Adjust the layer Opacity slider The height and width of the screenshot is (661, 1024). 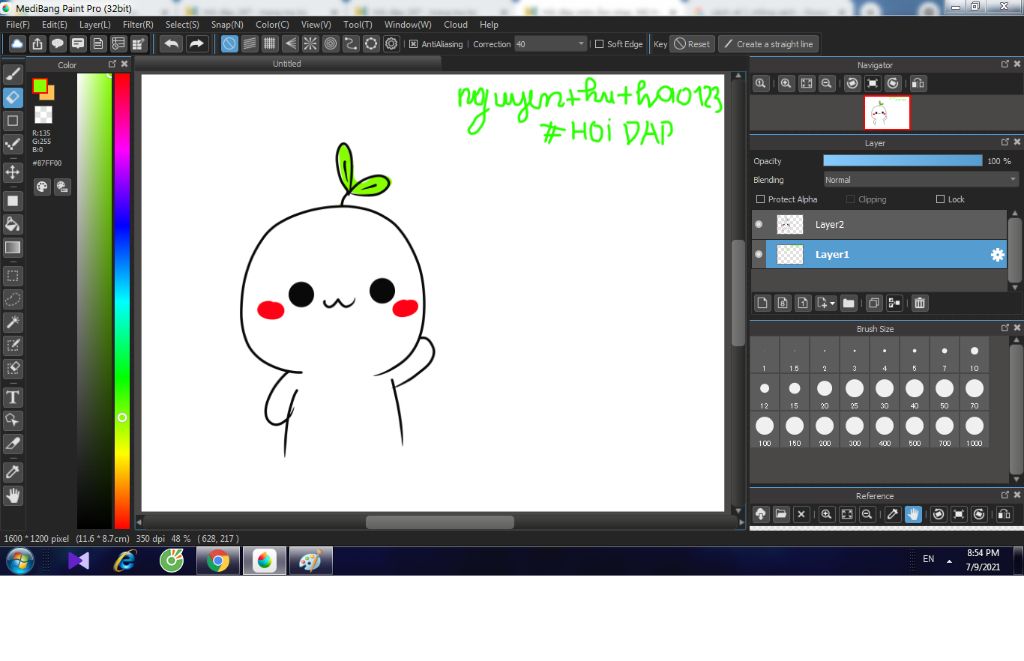(x=903, y=161)
